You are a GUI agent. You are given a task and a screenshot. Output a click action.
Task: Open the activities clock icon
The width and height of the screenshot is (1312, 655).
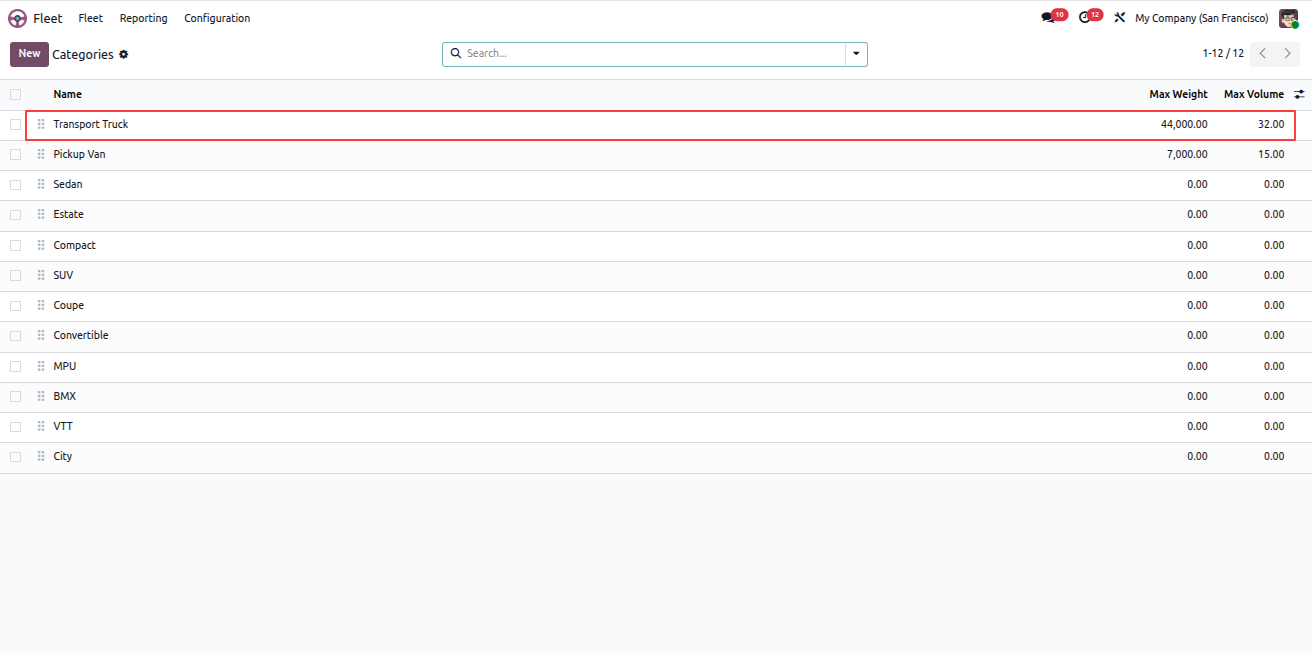[x=1085, y=18]
